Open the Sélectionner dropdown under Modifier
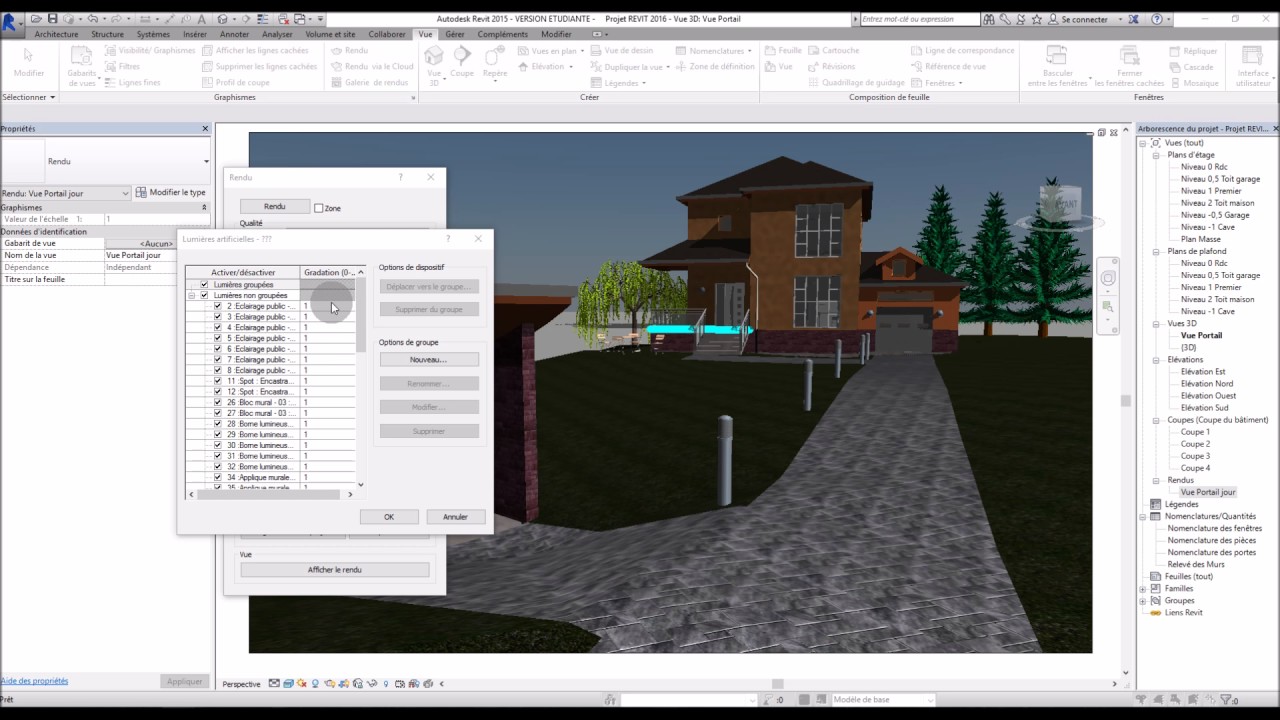The width and height of the screenshot is (1280, 720). click(28, 97)
